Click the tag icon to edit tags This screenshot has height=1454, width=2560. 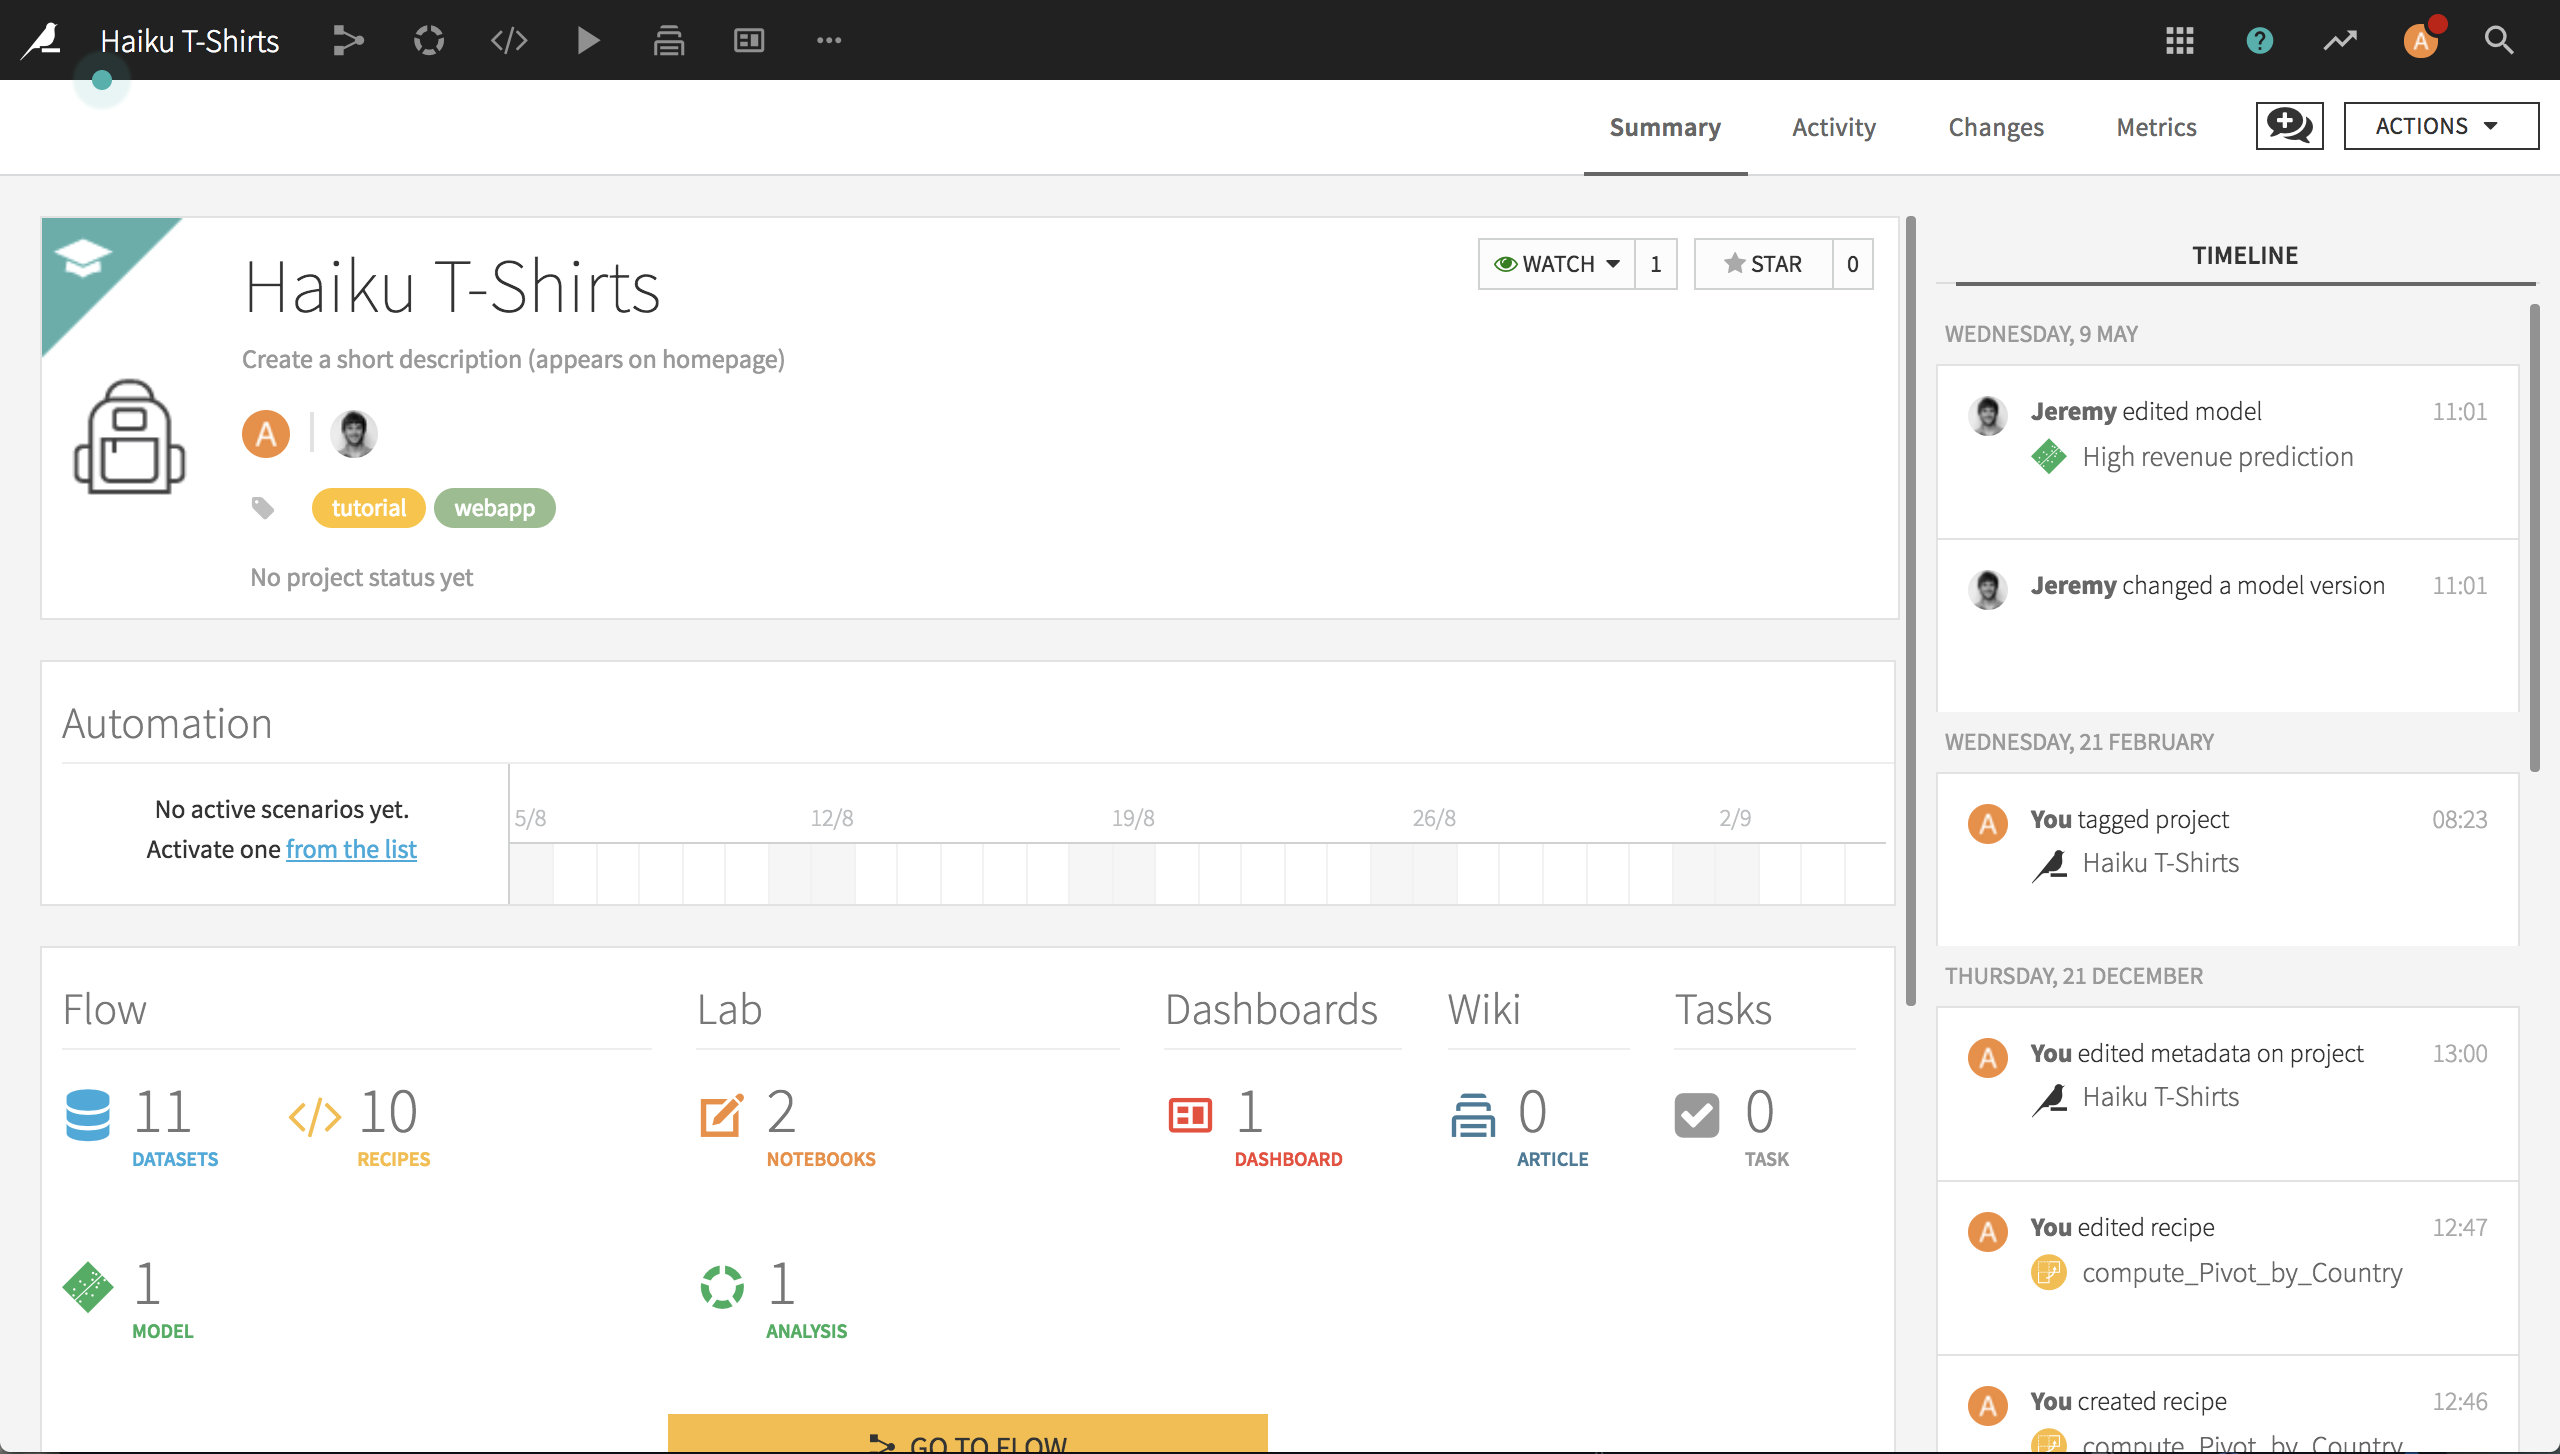click(x=263, y=508)
